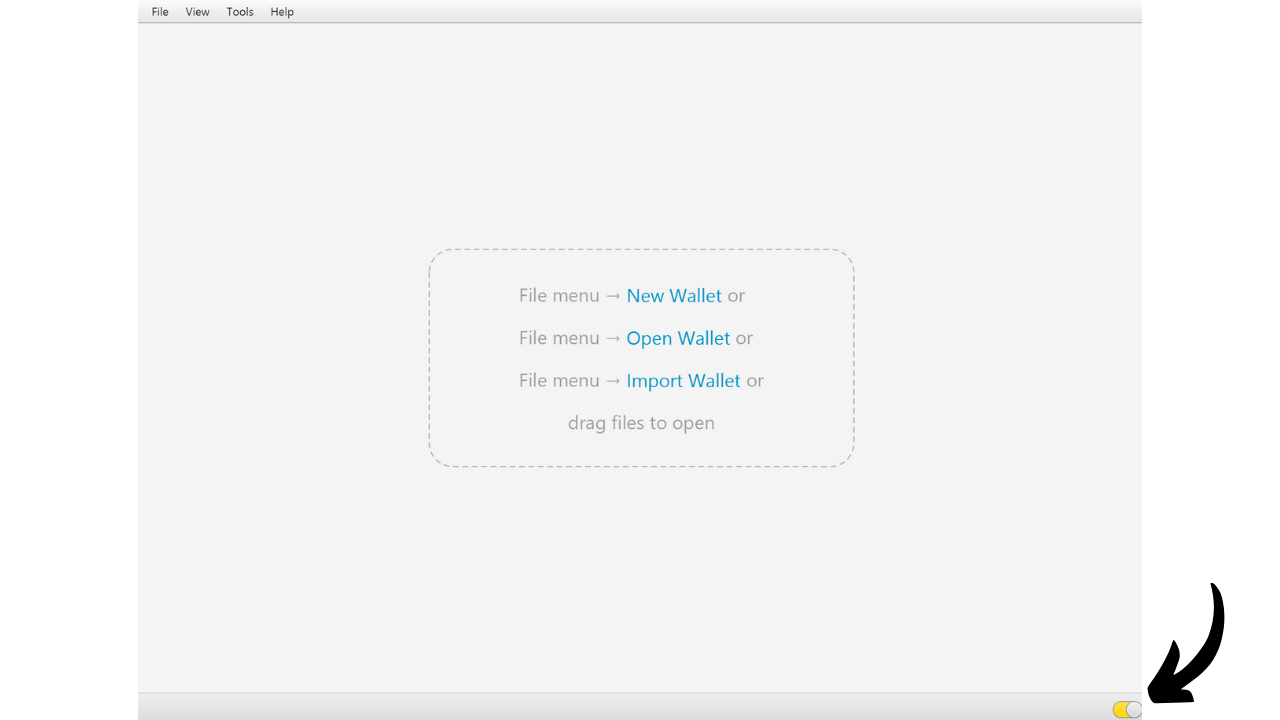Open the View menu

click(x=197, y=12)
